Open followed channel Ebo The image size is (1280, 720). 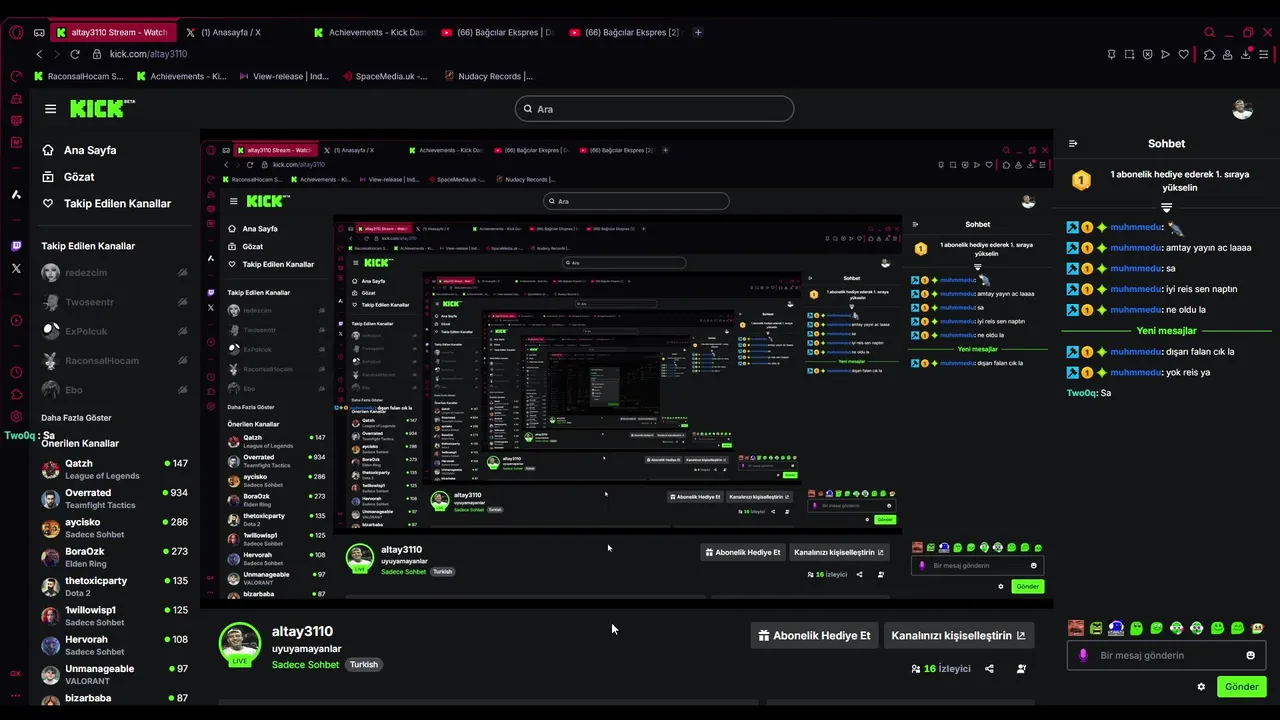pyautogui.click(x=115, y=390)
